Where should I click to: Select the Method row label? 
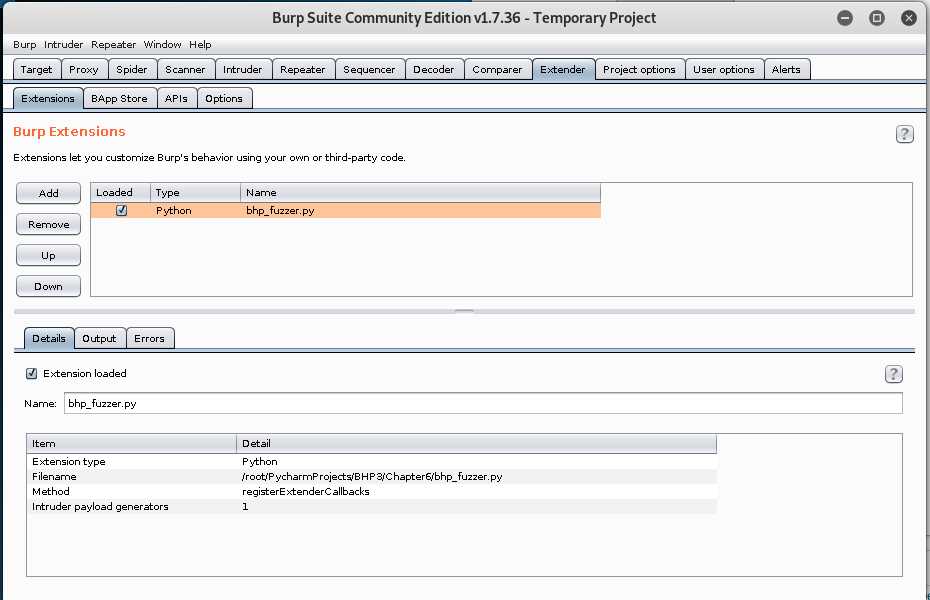click(x=51, y=492)
